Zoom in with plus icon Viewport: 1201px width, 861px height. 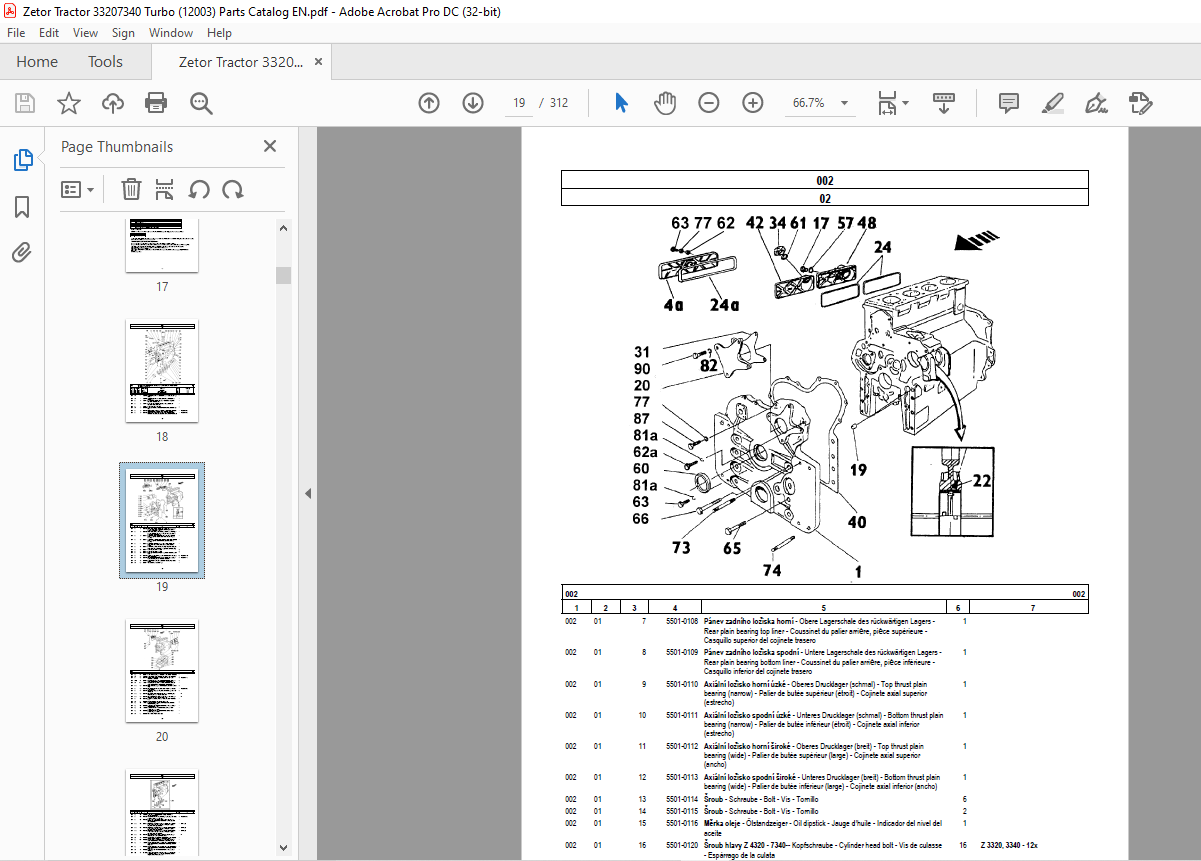tap(753, 103)
